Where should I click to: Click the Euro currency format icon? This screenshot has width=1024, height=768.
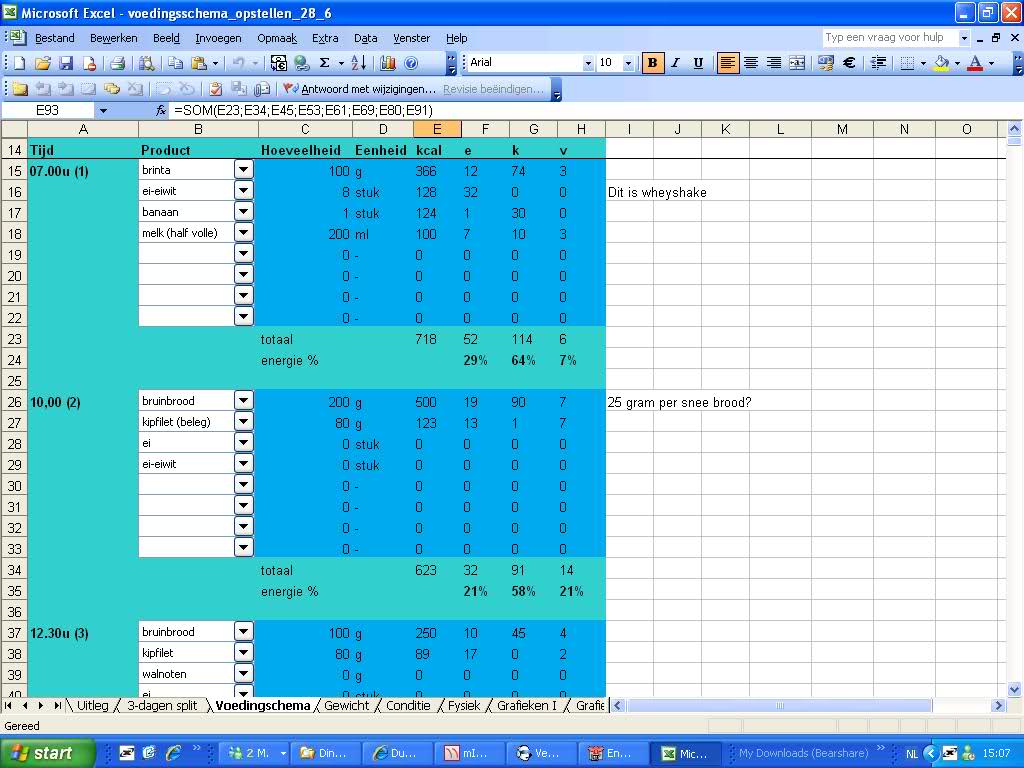849,63
